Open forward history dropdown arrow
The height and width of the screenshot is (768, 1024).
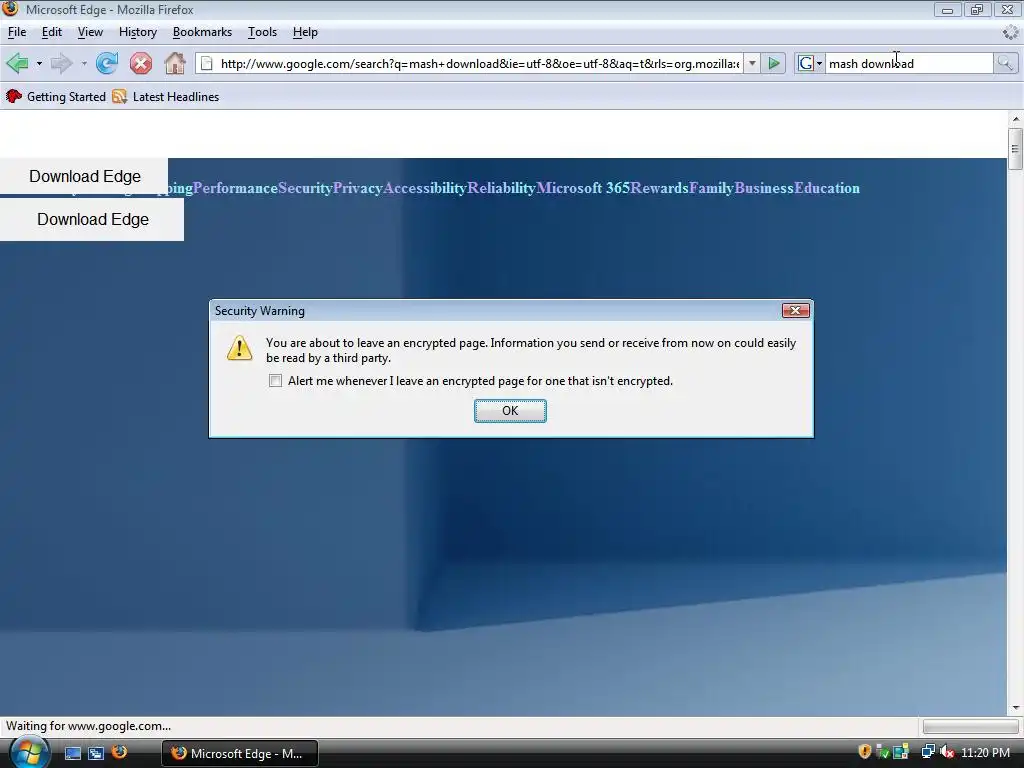pos(84,63)
